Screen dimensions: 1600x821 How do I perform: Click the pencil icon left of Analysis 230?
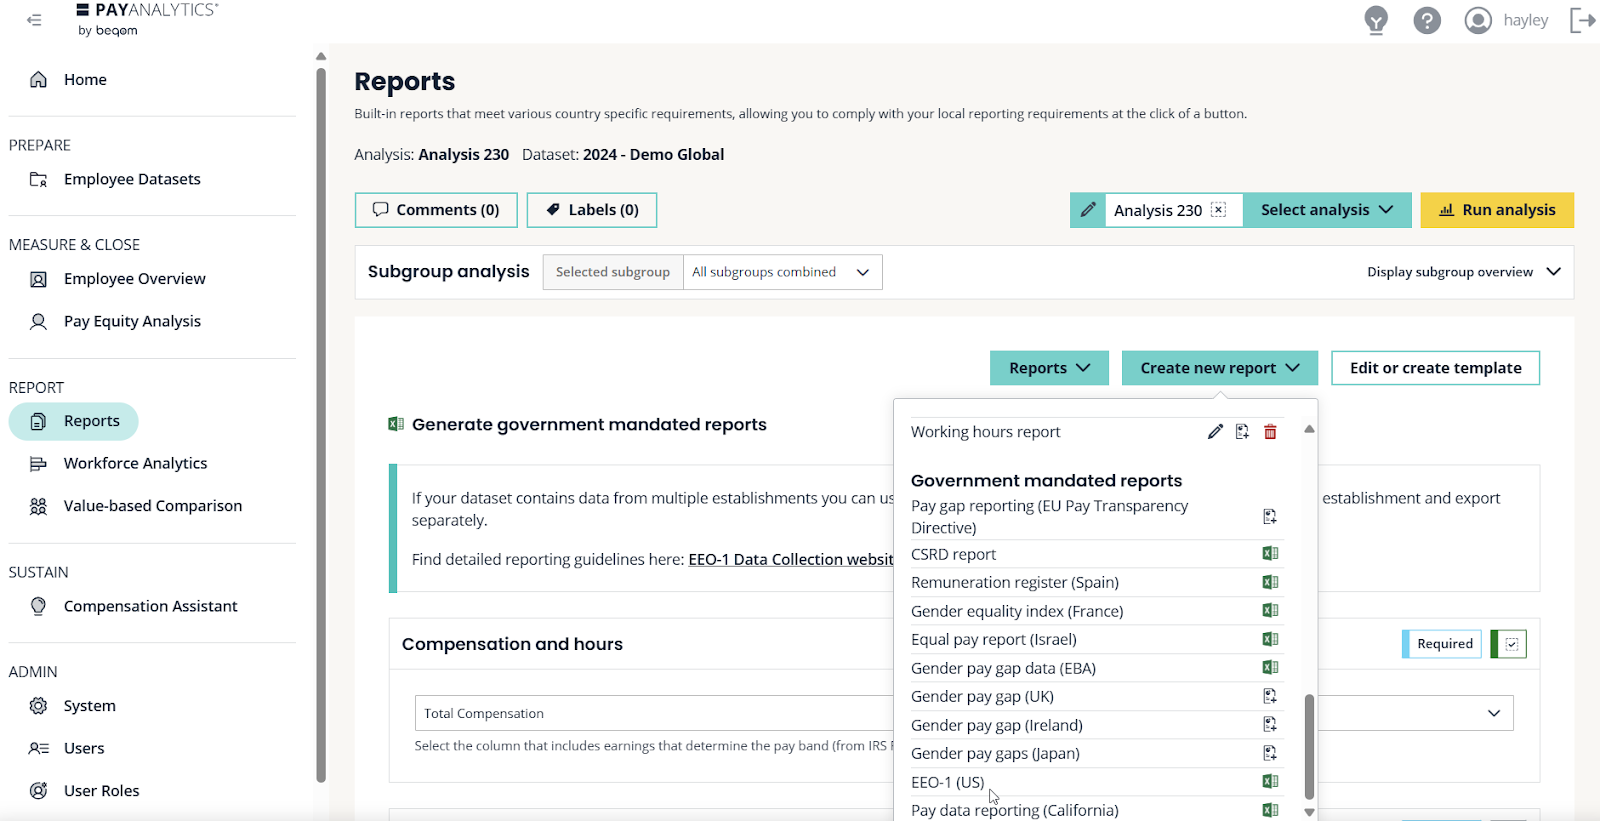point(1087,210)
